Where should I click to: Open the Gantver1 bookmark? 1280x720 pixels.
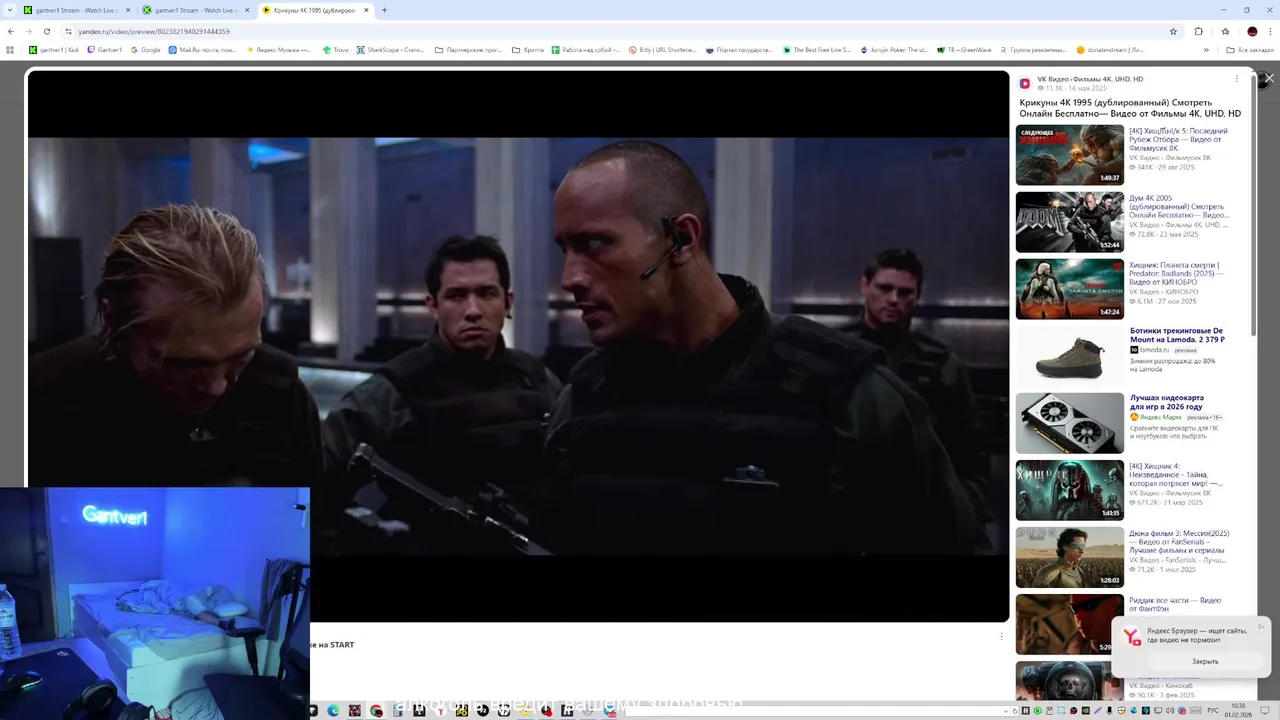tap(105, 49)
